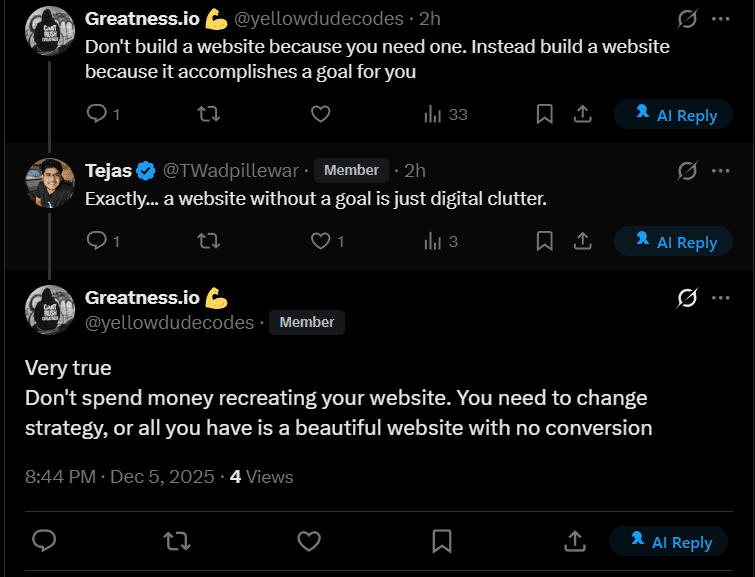Open Tejas's profile picture
The image size is (755, 577).
pyautogui.click(x=50, y=183)
